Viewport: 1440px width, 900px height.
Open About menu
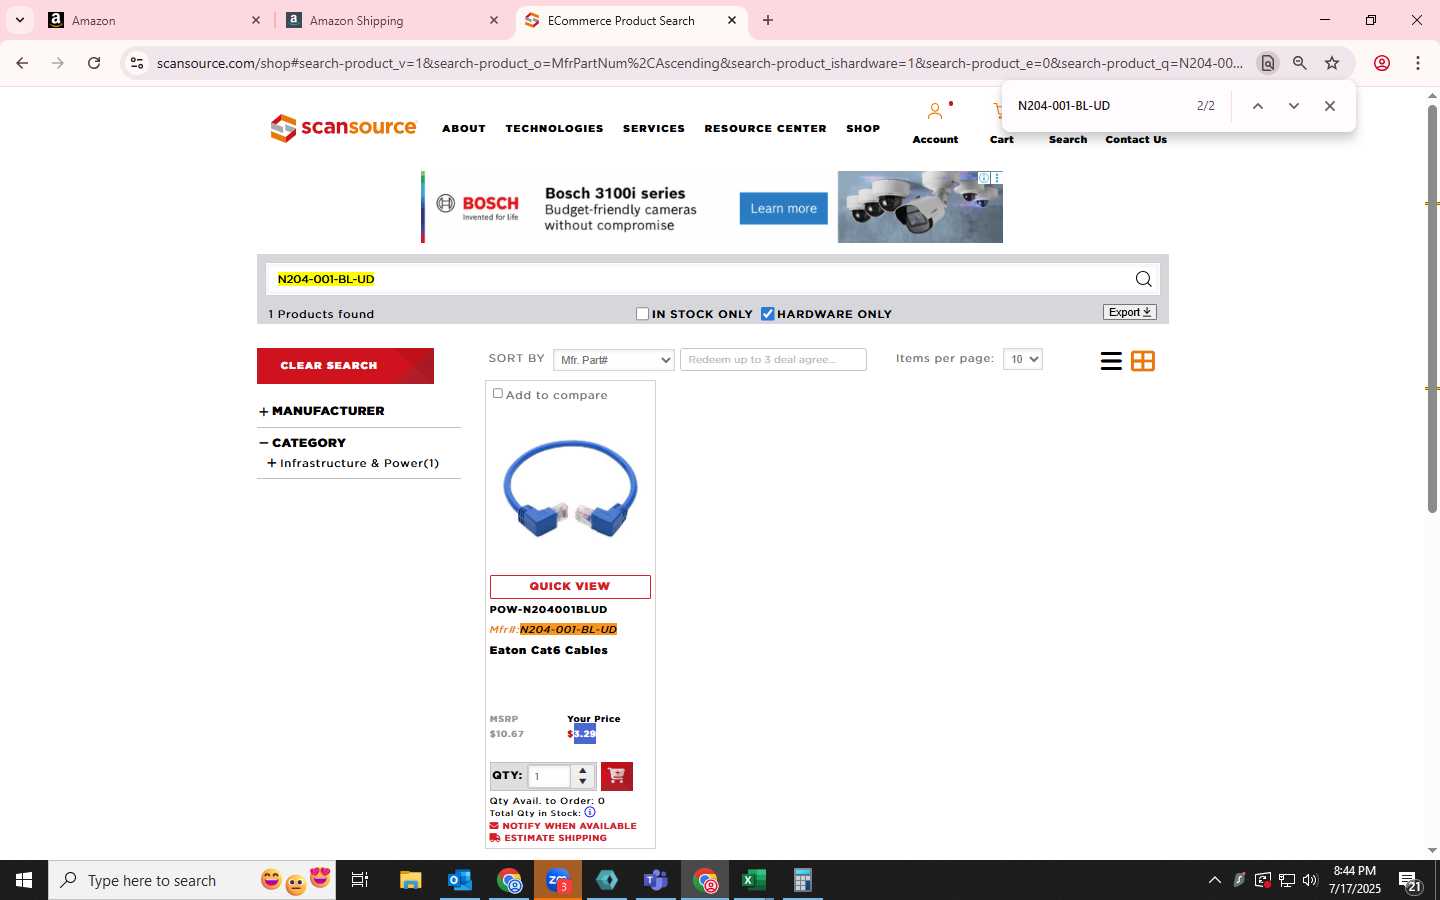coord(464,129)
